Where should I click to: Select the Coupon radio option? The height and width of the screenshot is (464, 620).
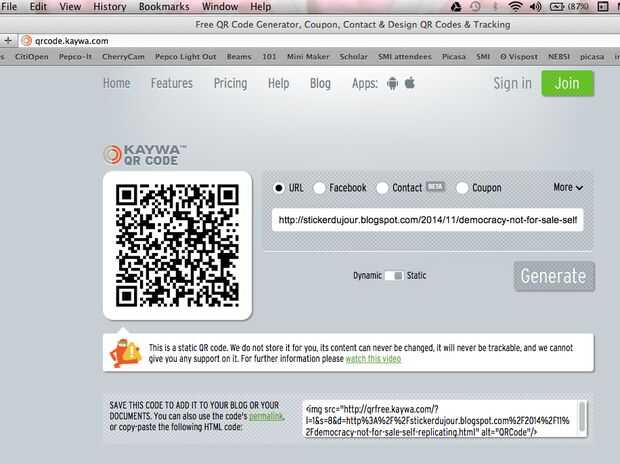(462, 188)
